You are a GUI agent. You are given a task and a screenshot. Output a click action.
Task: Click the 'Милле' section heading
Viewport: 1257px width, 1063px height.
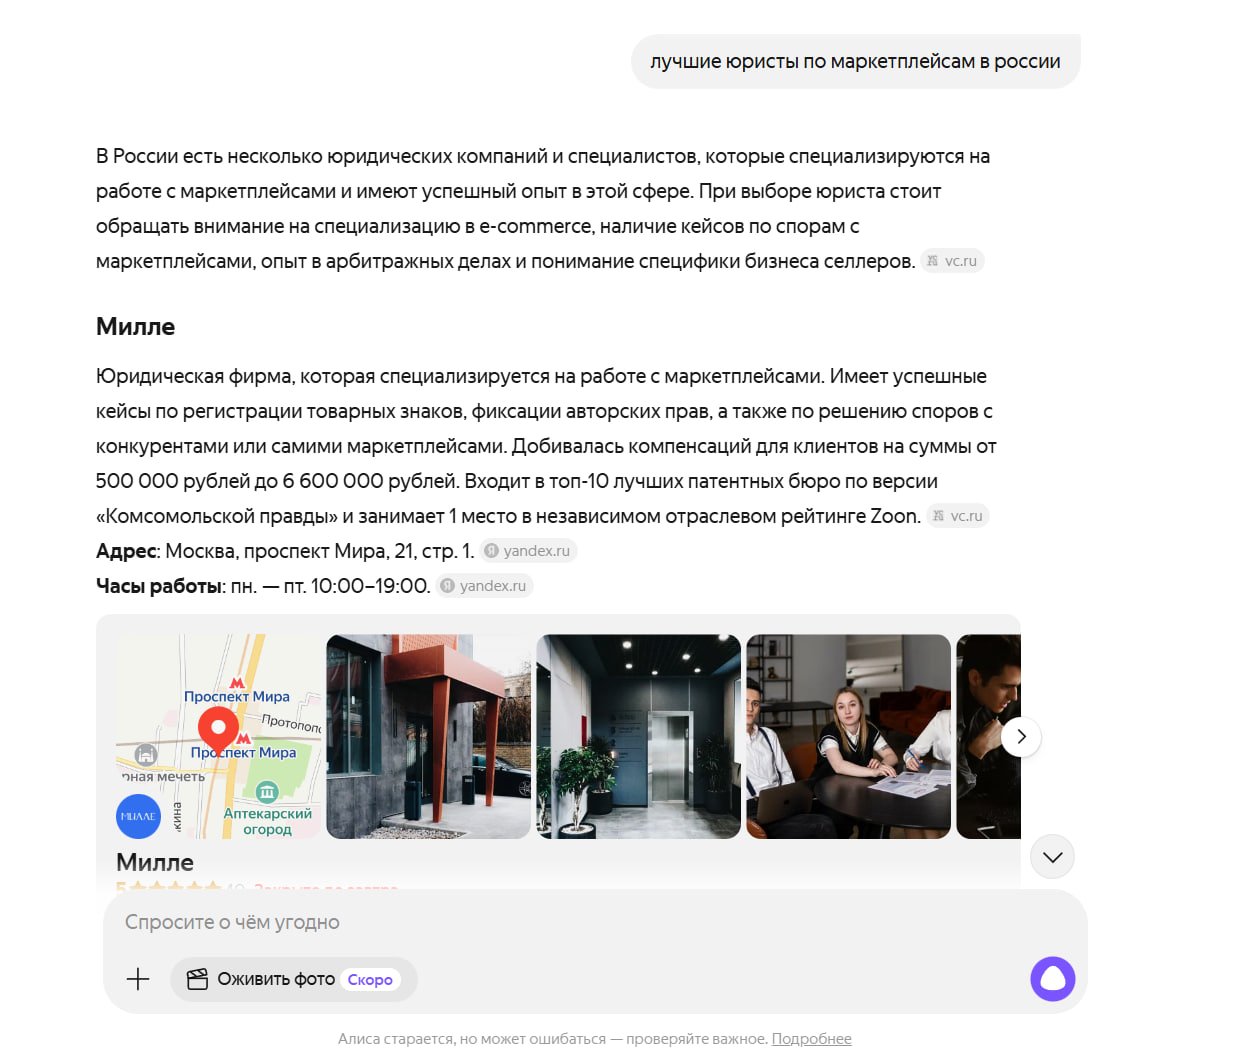(x=135, y=327)
